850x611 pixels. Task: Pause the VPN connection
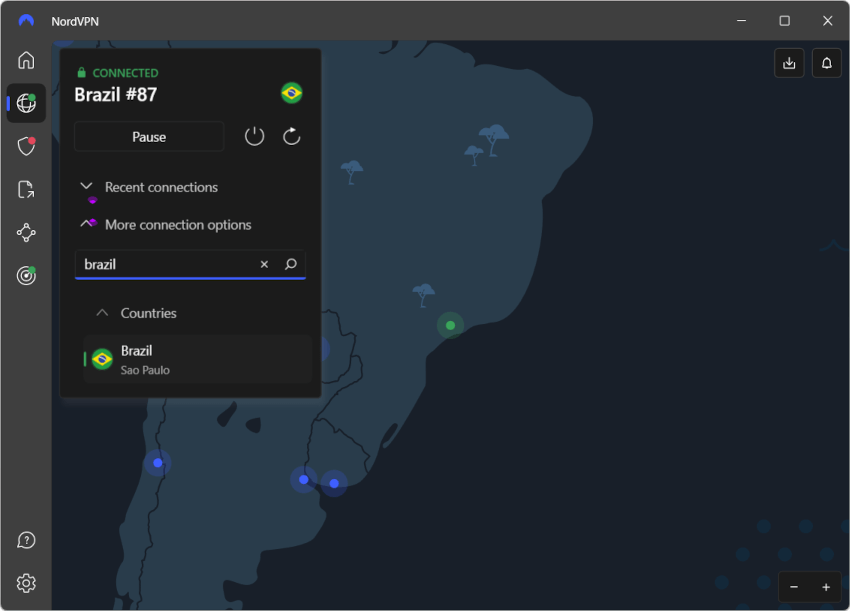[x=149, y=137]
